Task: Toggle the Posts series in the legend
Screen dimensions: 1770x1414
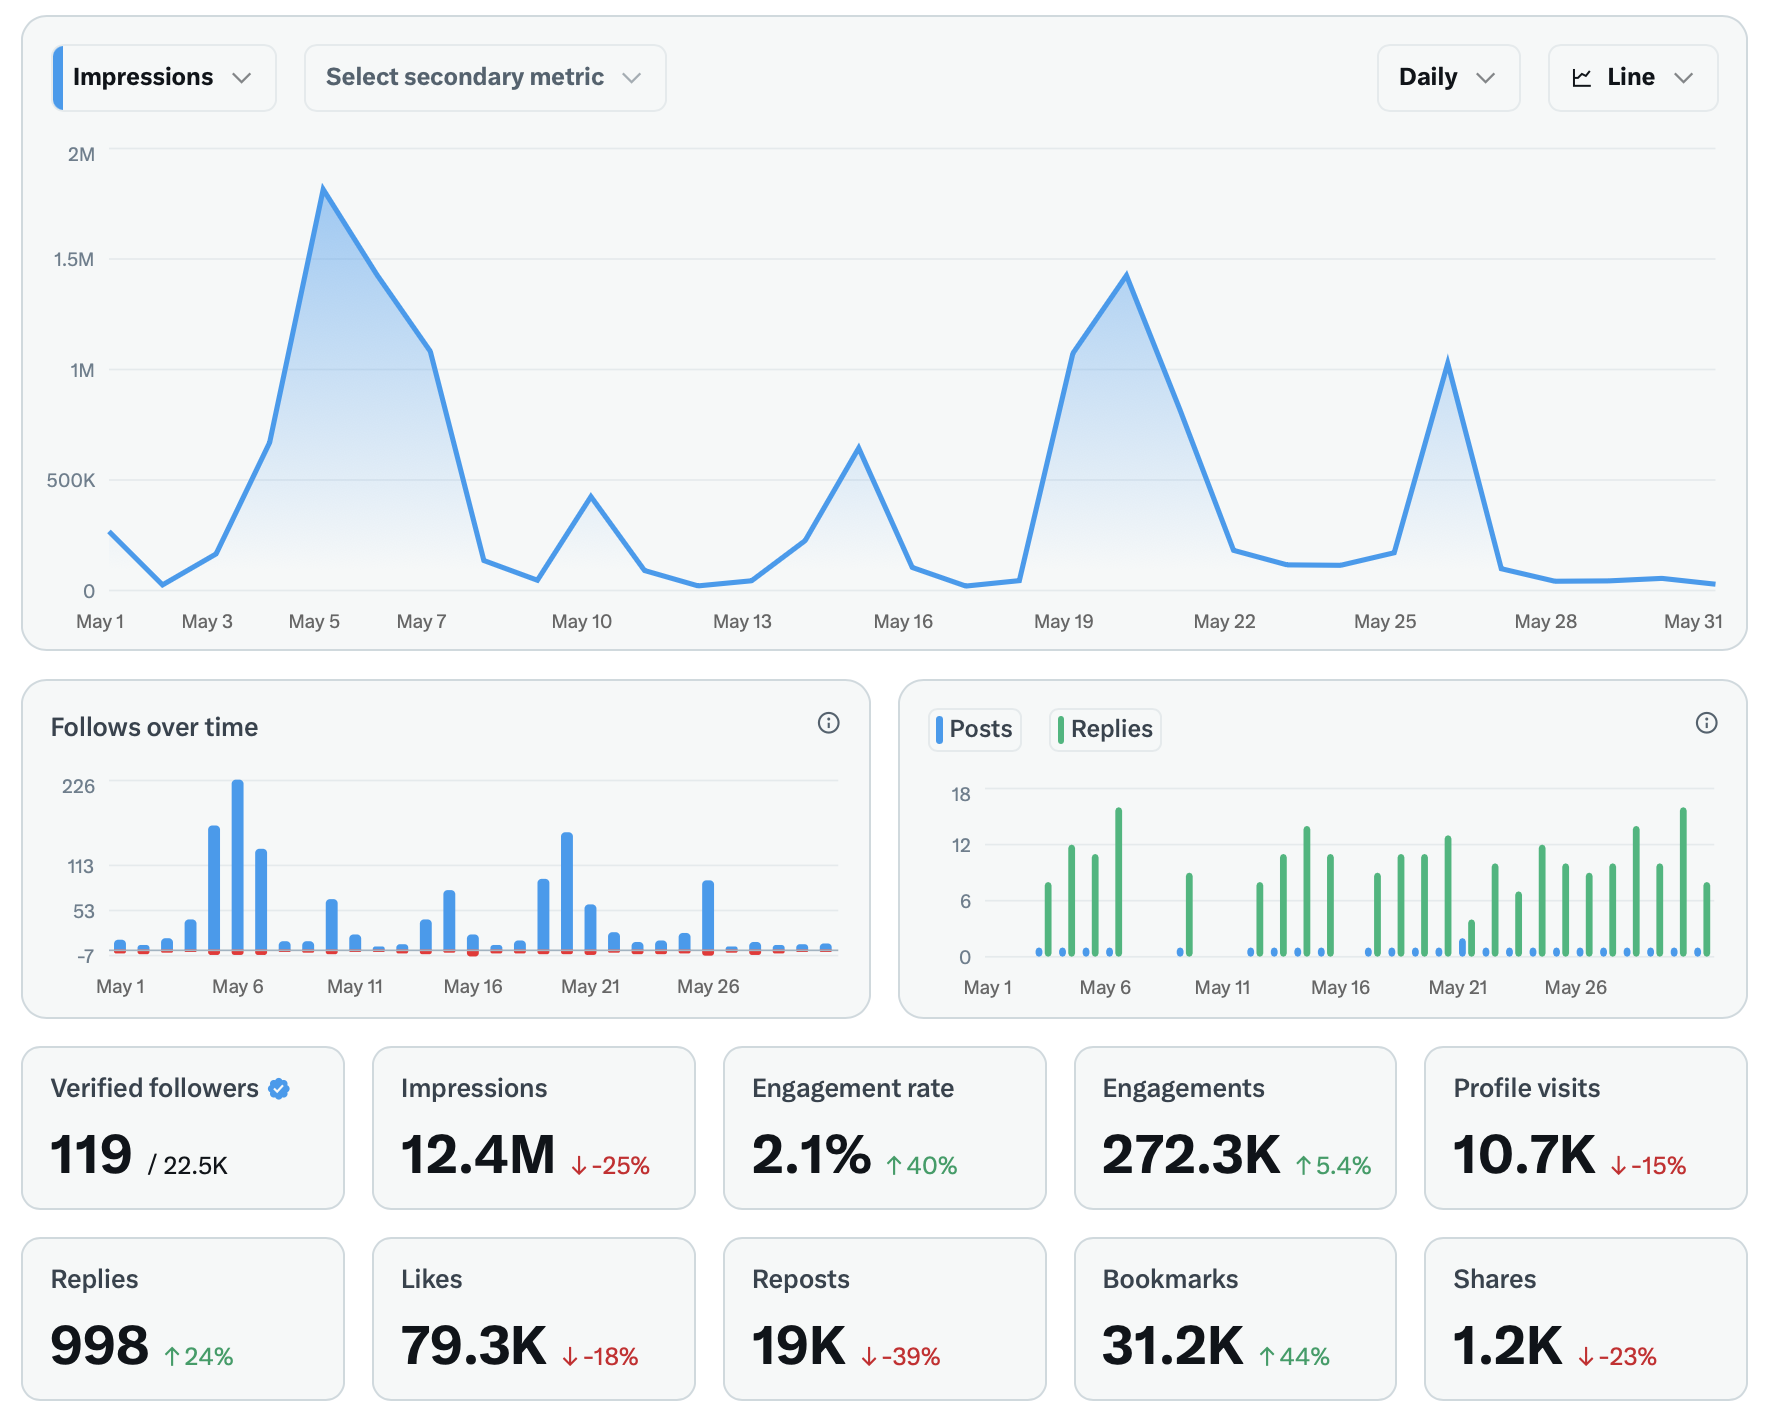Action: click(974, 729)
